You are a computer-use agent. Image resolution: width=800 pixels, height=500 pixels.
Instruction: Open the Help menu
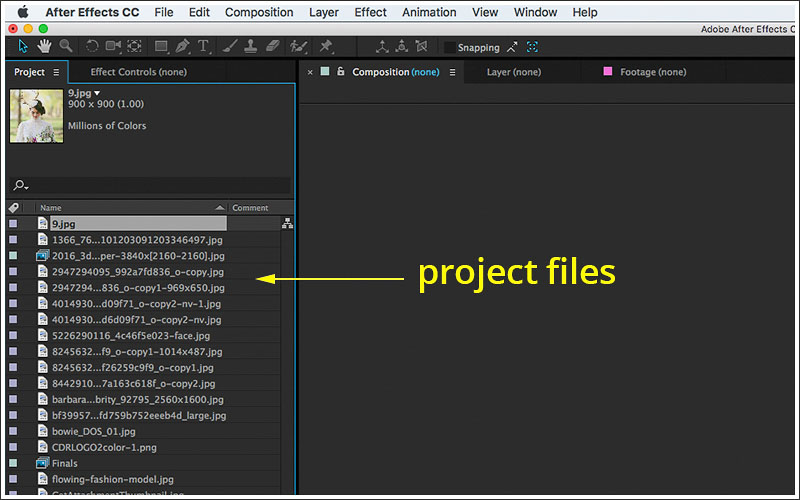tap(585, 12)
